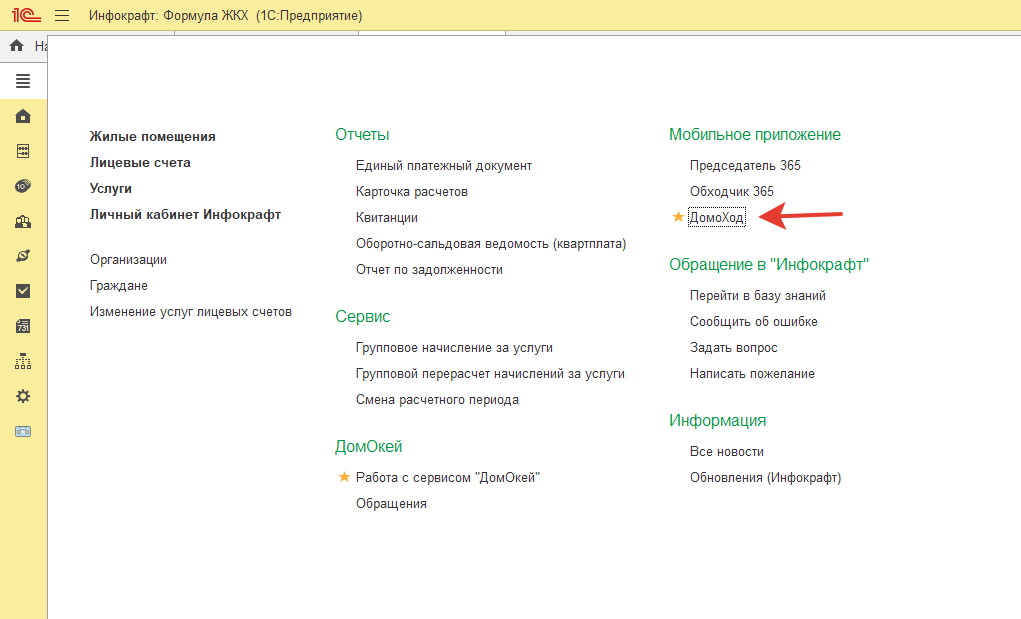This screenshot has width=1021, height=619.
Task: Open the Квитанции report
Action: coord(387,217)
